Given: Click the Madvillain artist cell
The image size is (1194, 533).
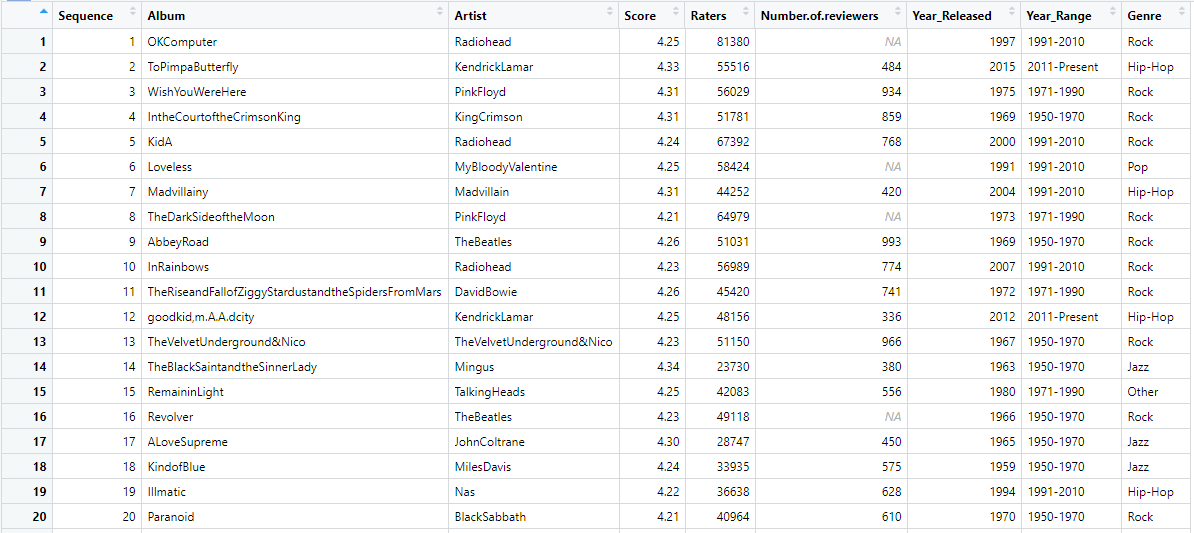Looking at the screenshot, I should point(533,192).
